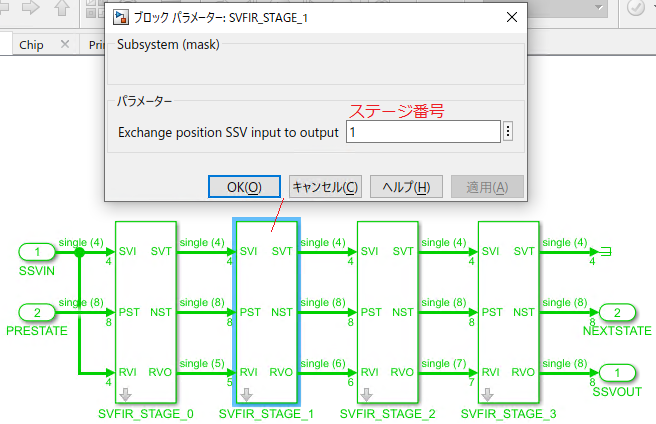Click the look-under-mask arrow on SVFIR_STAGE_0
Screen dimensions: 656x424
[x=125, y=394]
